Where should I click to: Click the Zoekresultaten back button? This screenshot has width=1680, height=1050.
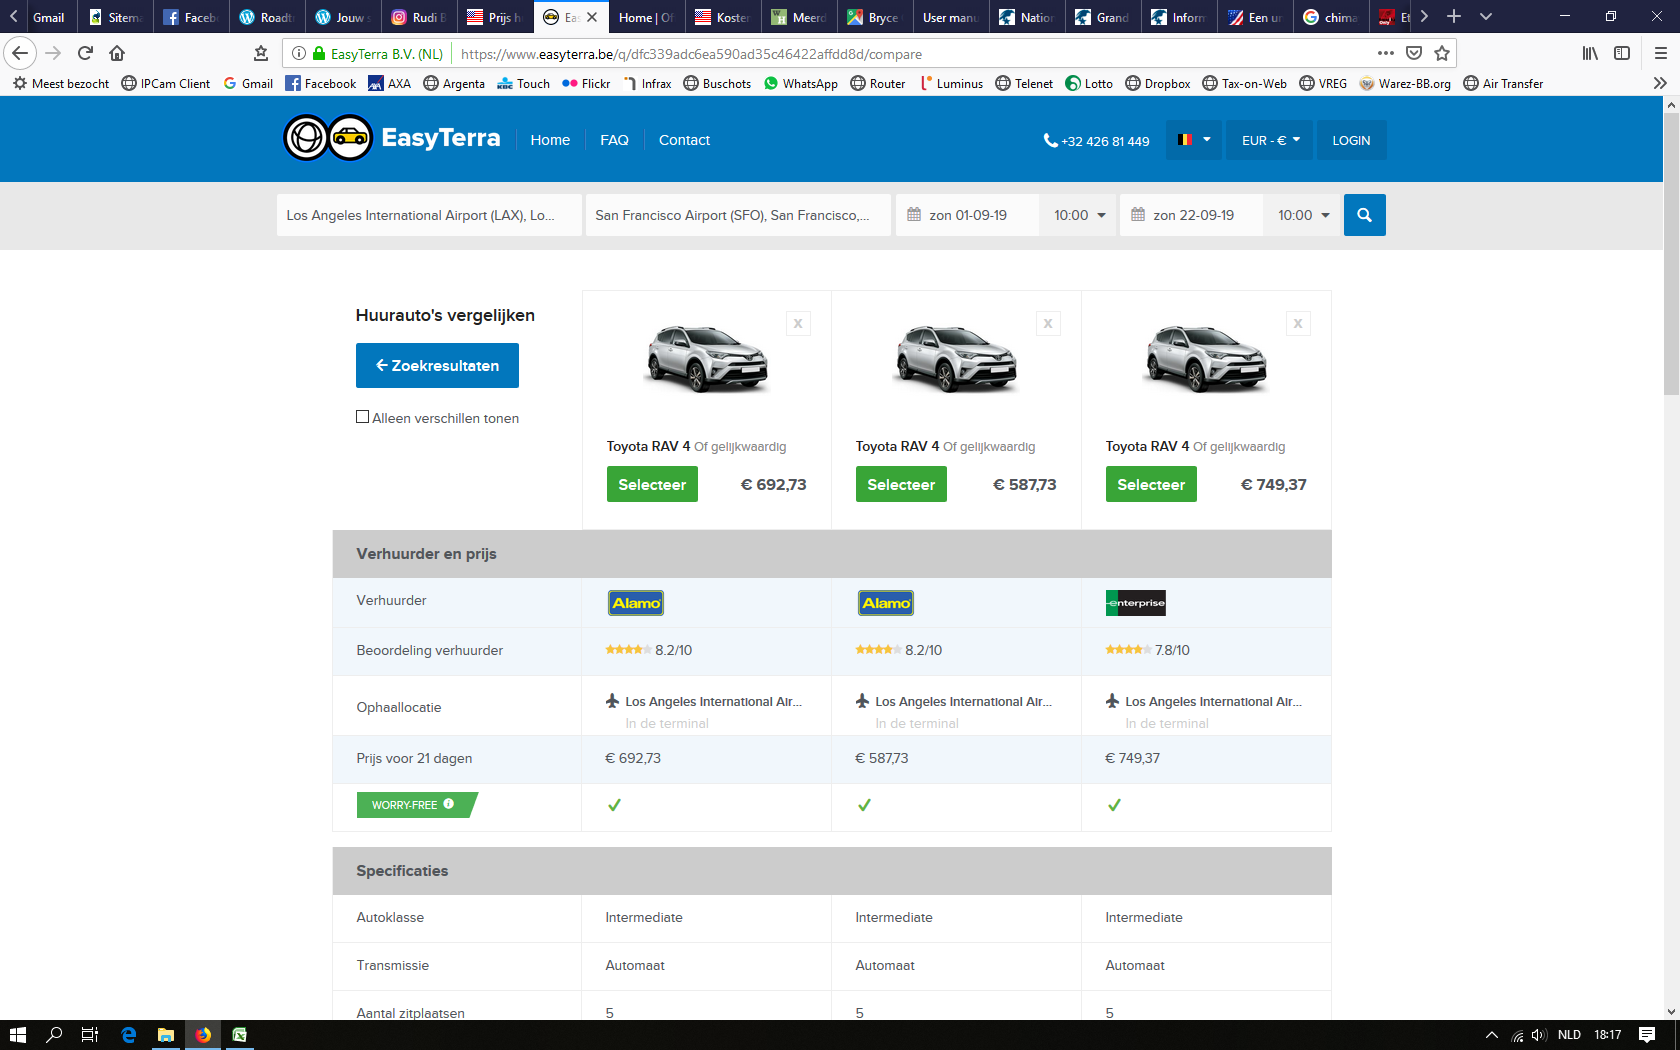[437, 365]
